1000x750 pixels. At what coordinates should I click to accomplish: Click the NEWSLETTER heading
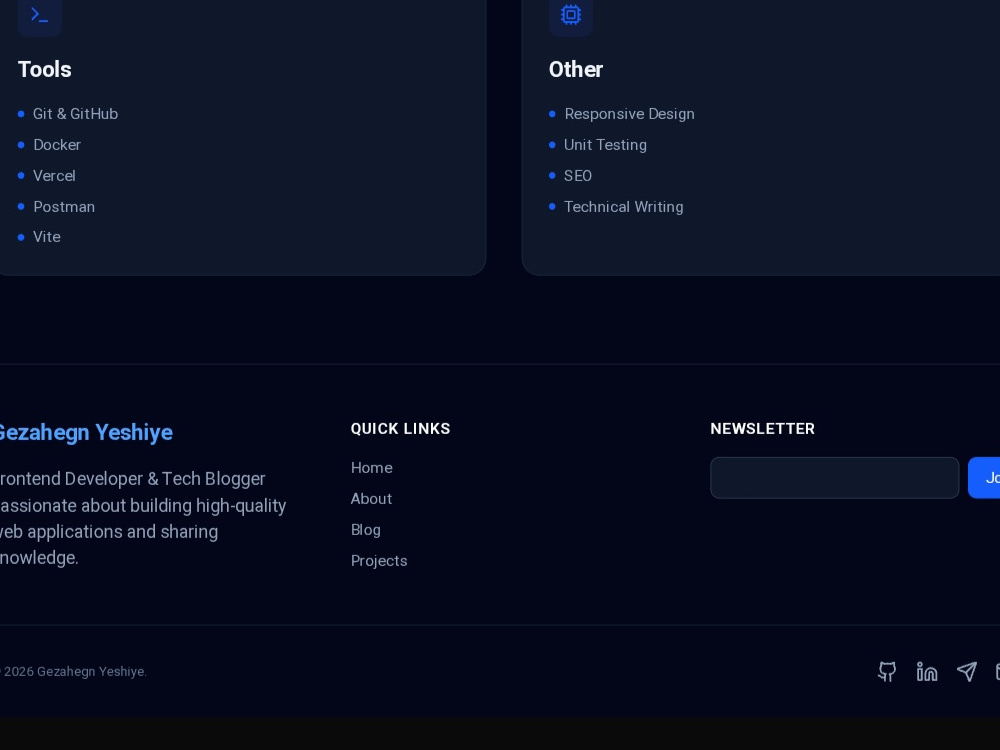(x=763, y=429)
